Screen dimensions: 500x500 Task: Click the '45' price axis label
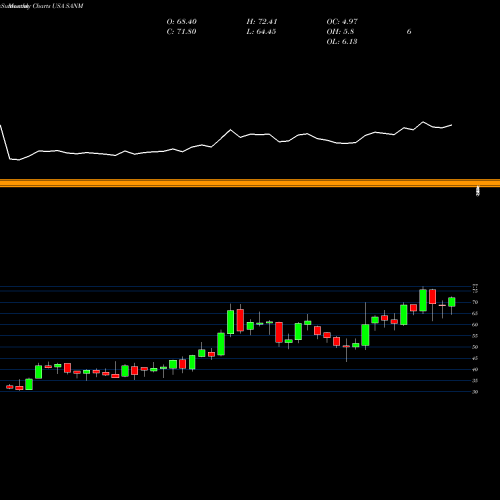pos(475,358)
